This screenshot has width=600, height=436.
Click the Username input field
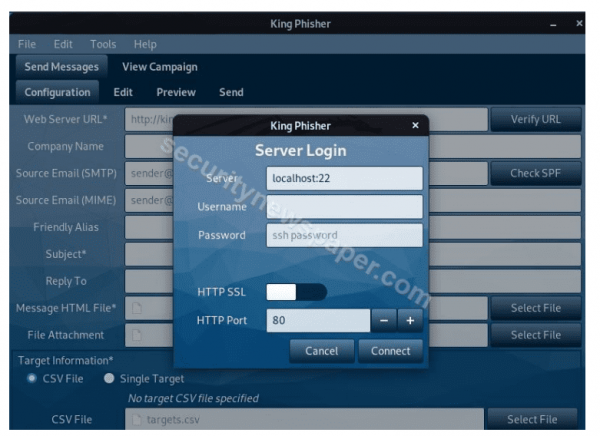click(x=344, y=207)
